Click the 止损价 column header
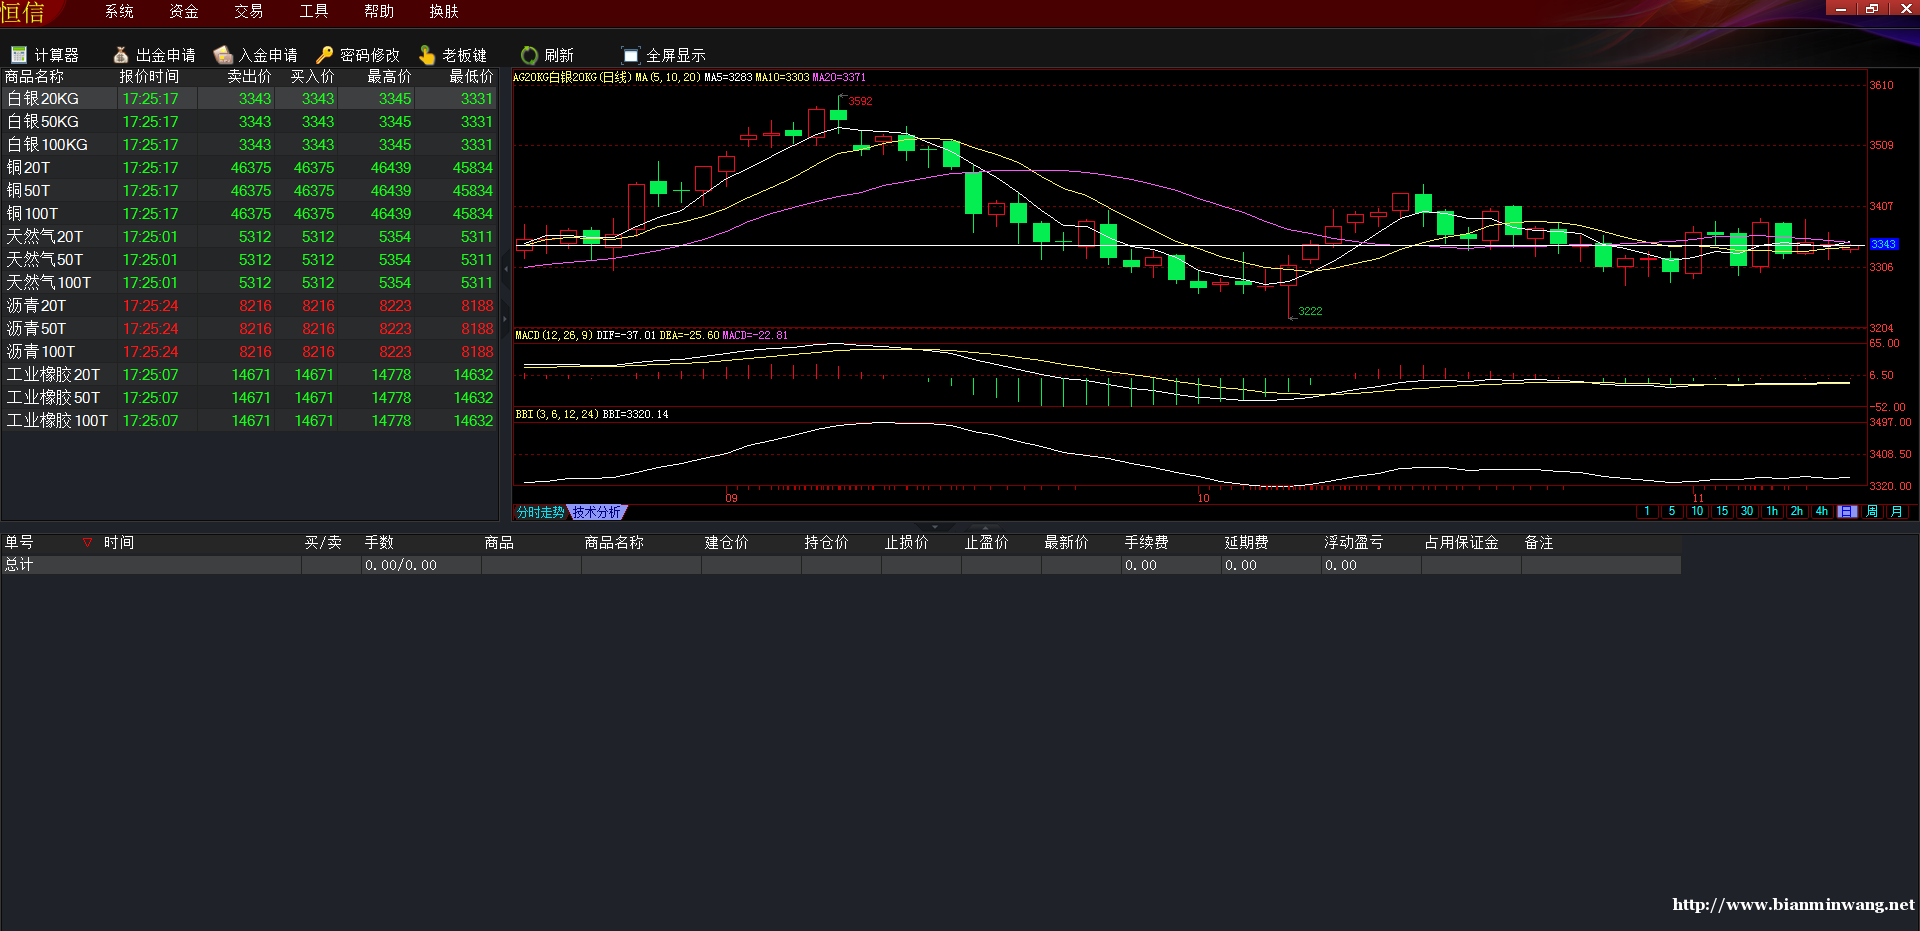This screenshot has width=1920, height=931. coord(906,542)
